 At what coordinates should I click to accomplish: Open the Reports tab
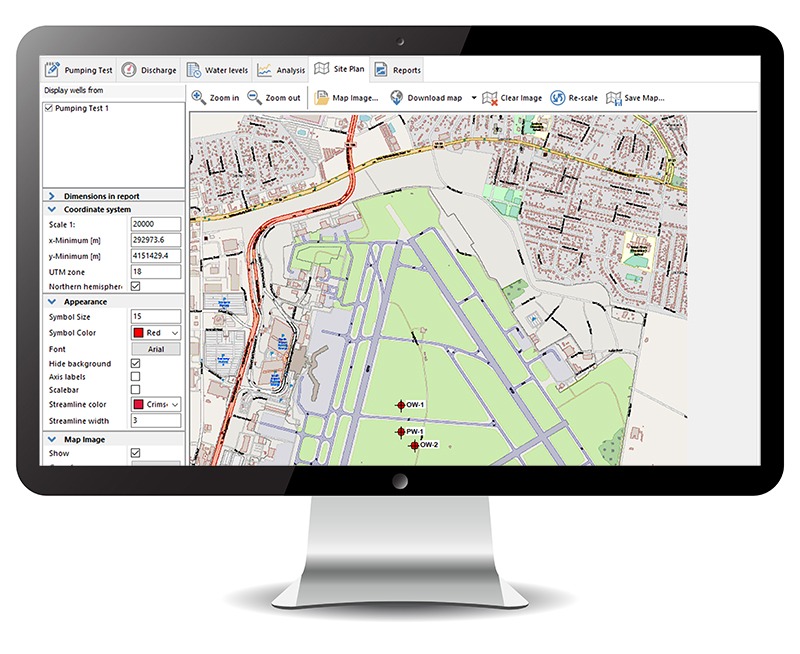[397, 70]
